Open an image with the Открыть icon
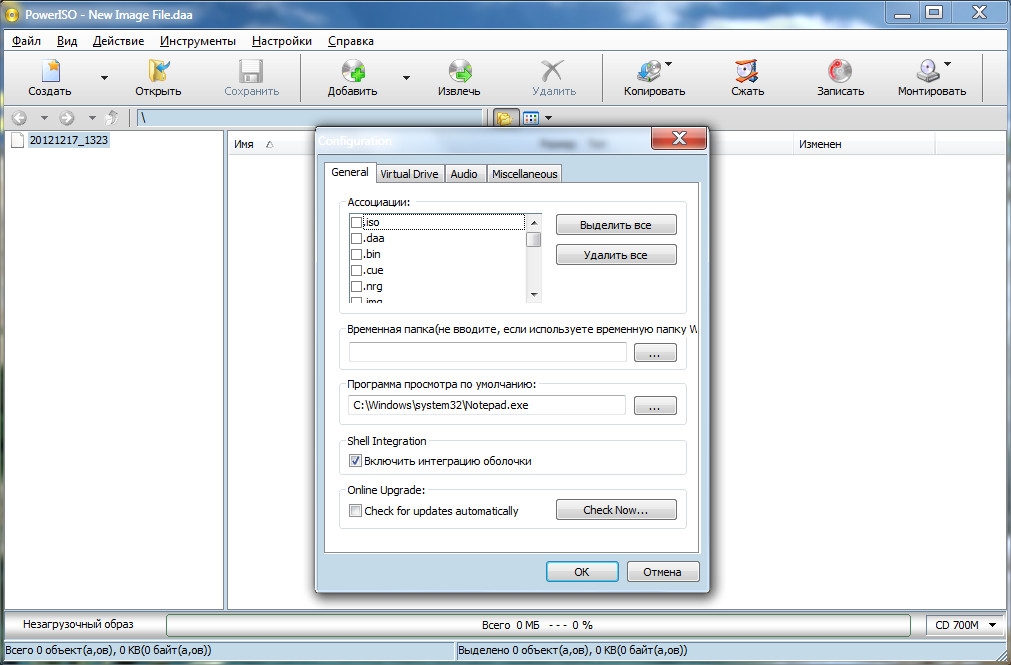 pos(159,70)
